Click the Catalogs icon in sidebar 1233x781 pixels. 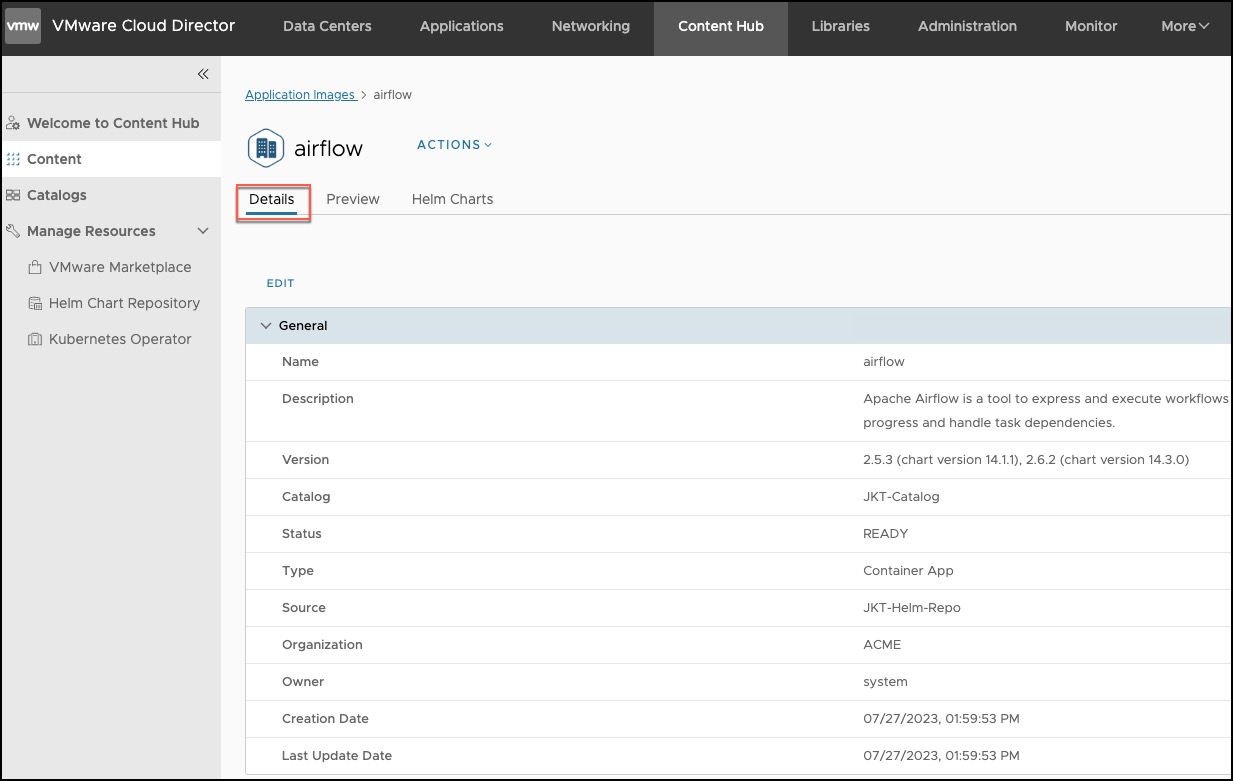tap(13, 195)
